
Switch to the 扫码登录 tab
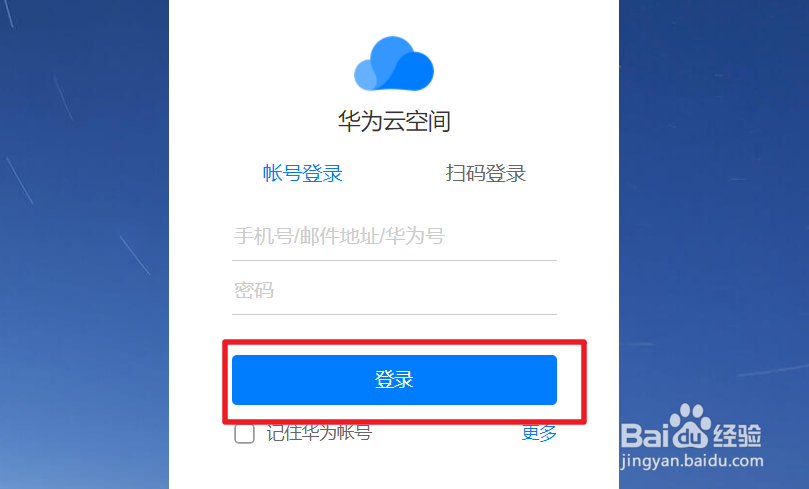(x=486, y=173)
